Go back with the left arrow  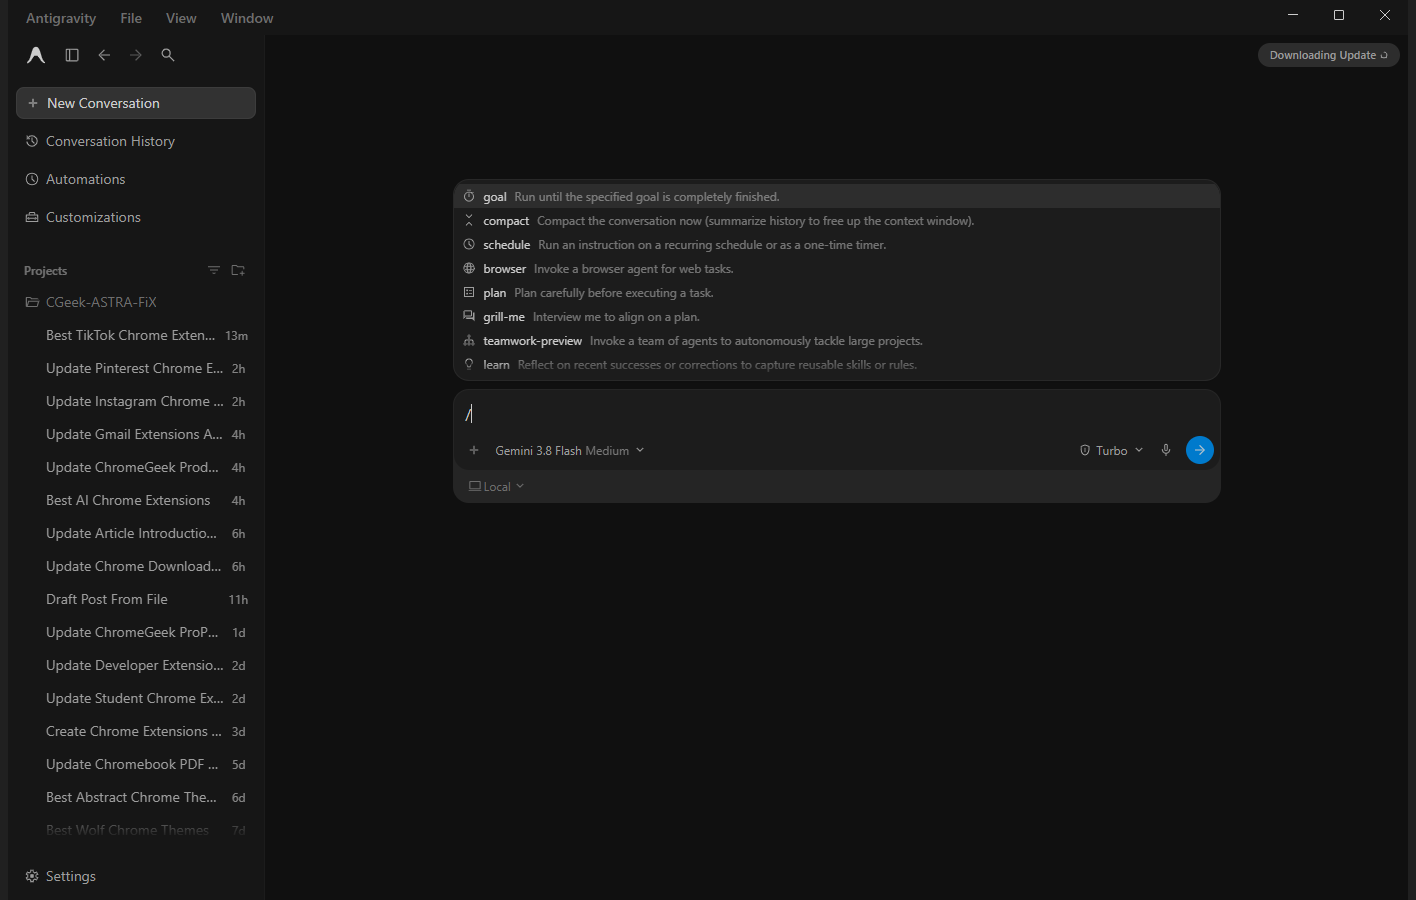(x=104, y=55)
